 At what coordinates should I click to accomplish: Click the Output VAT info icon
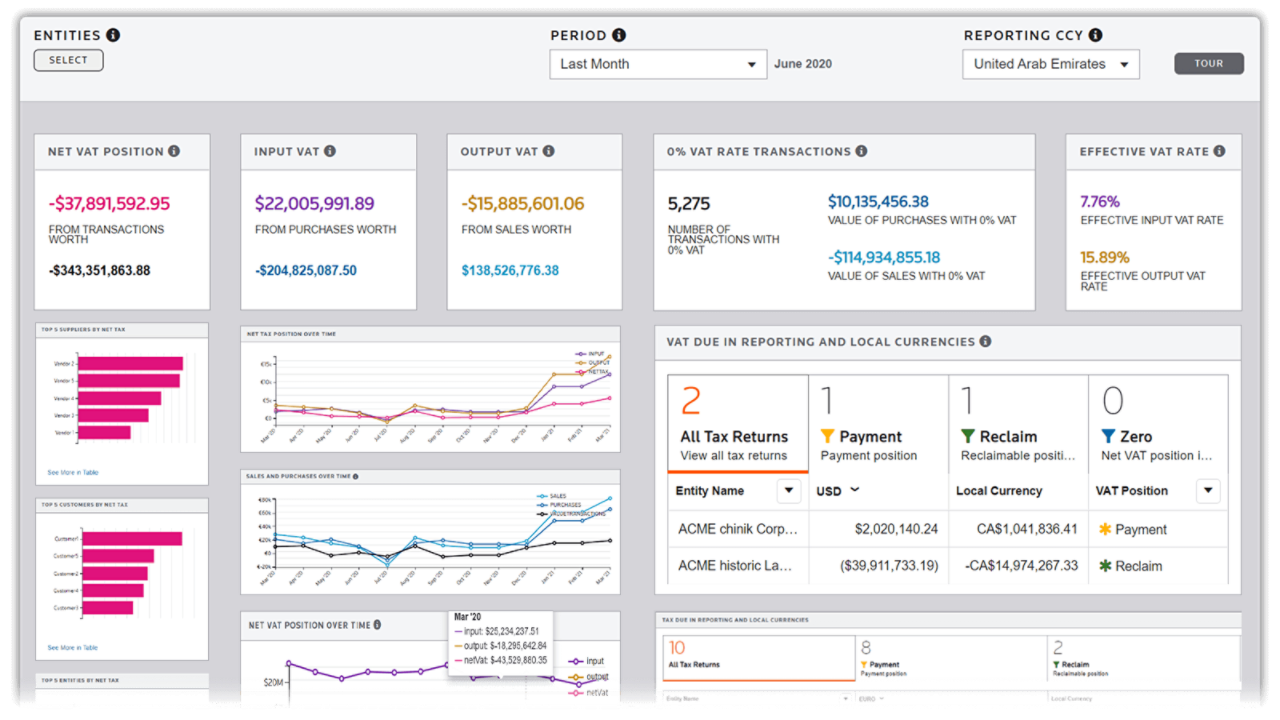click(548, 151)
